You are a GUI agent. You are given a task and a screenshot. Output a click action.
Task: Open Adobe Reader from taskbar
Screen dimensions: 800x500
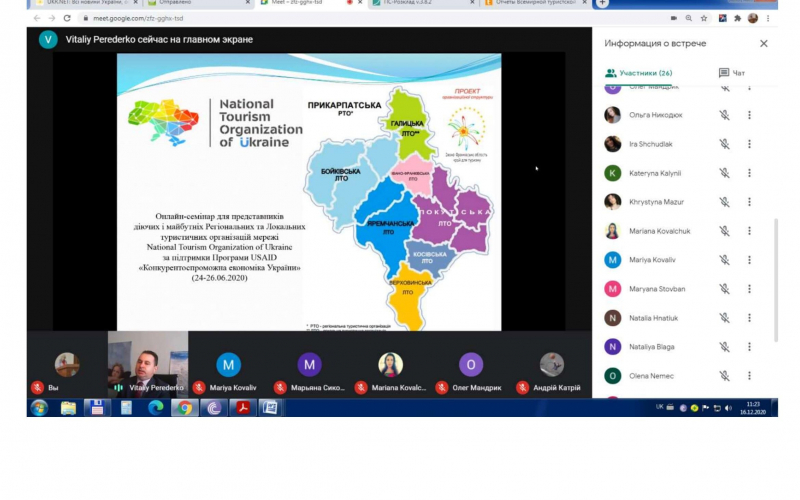coord(243,408)
